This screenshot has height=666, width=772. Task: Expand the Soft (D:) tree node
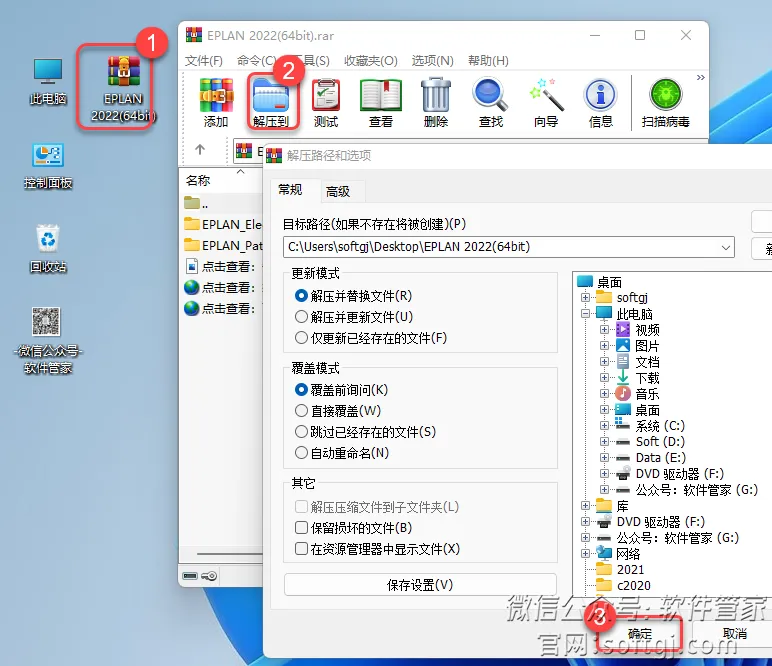pyautogui.click(x=605, y=442)
